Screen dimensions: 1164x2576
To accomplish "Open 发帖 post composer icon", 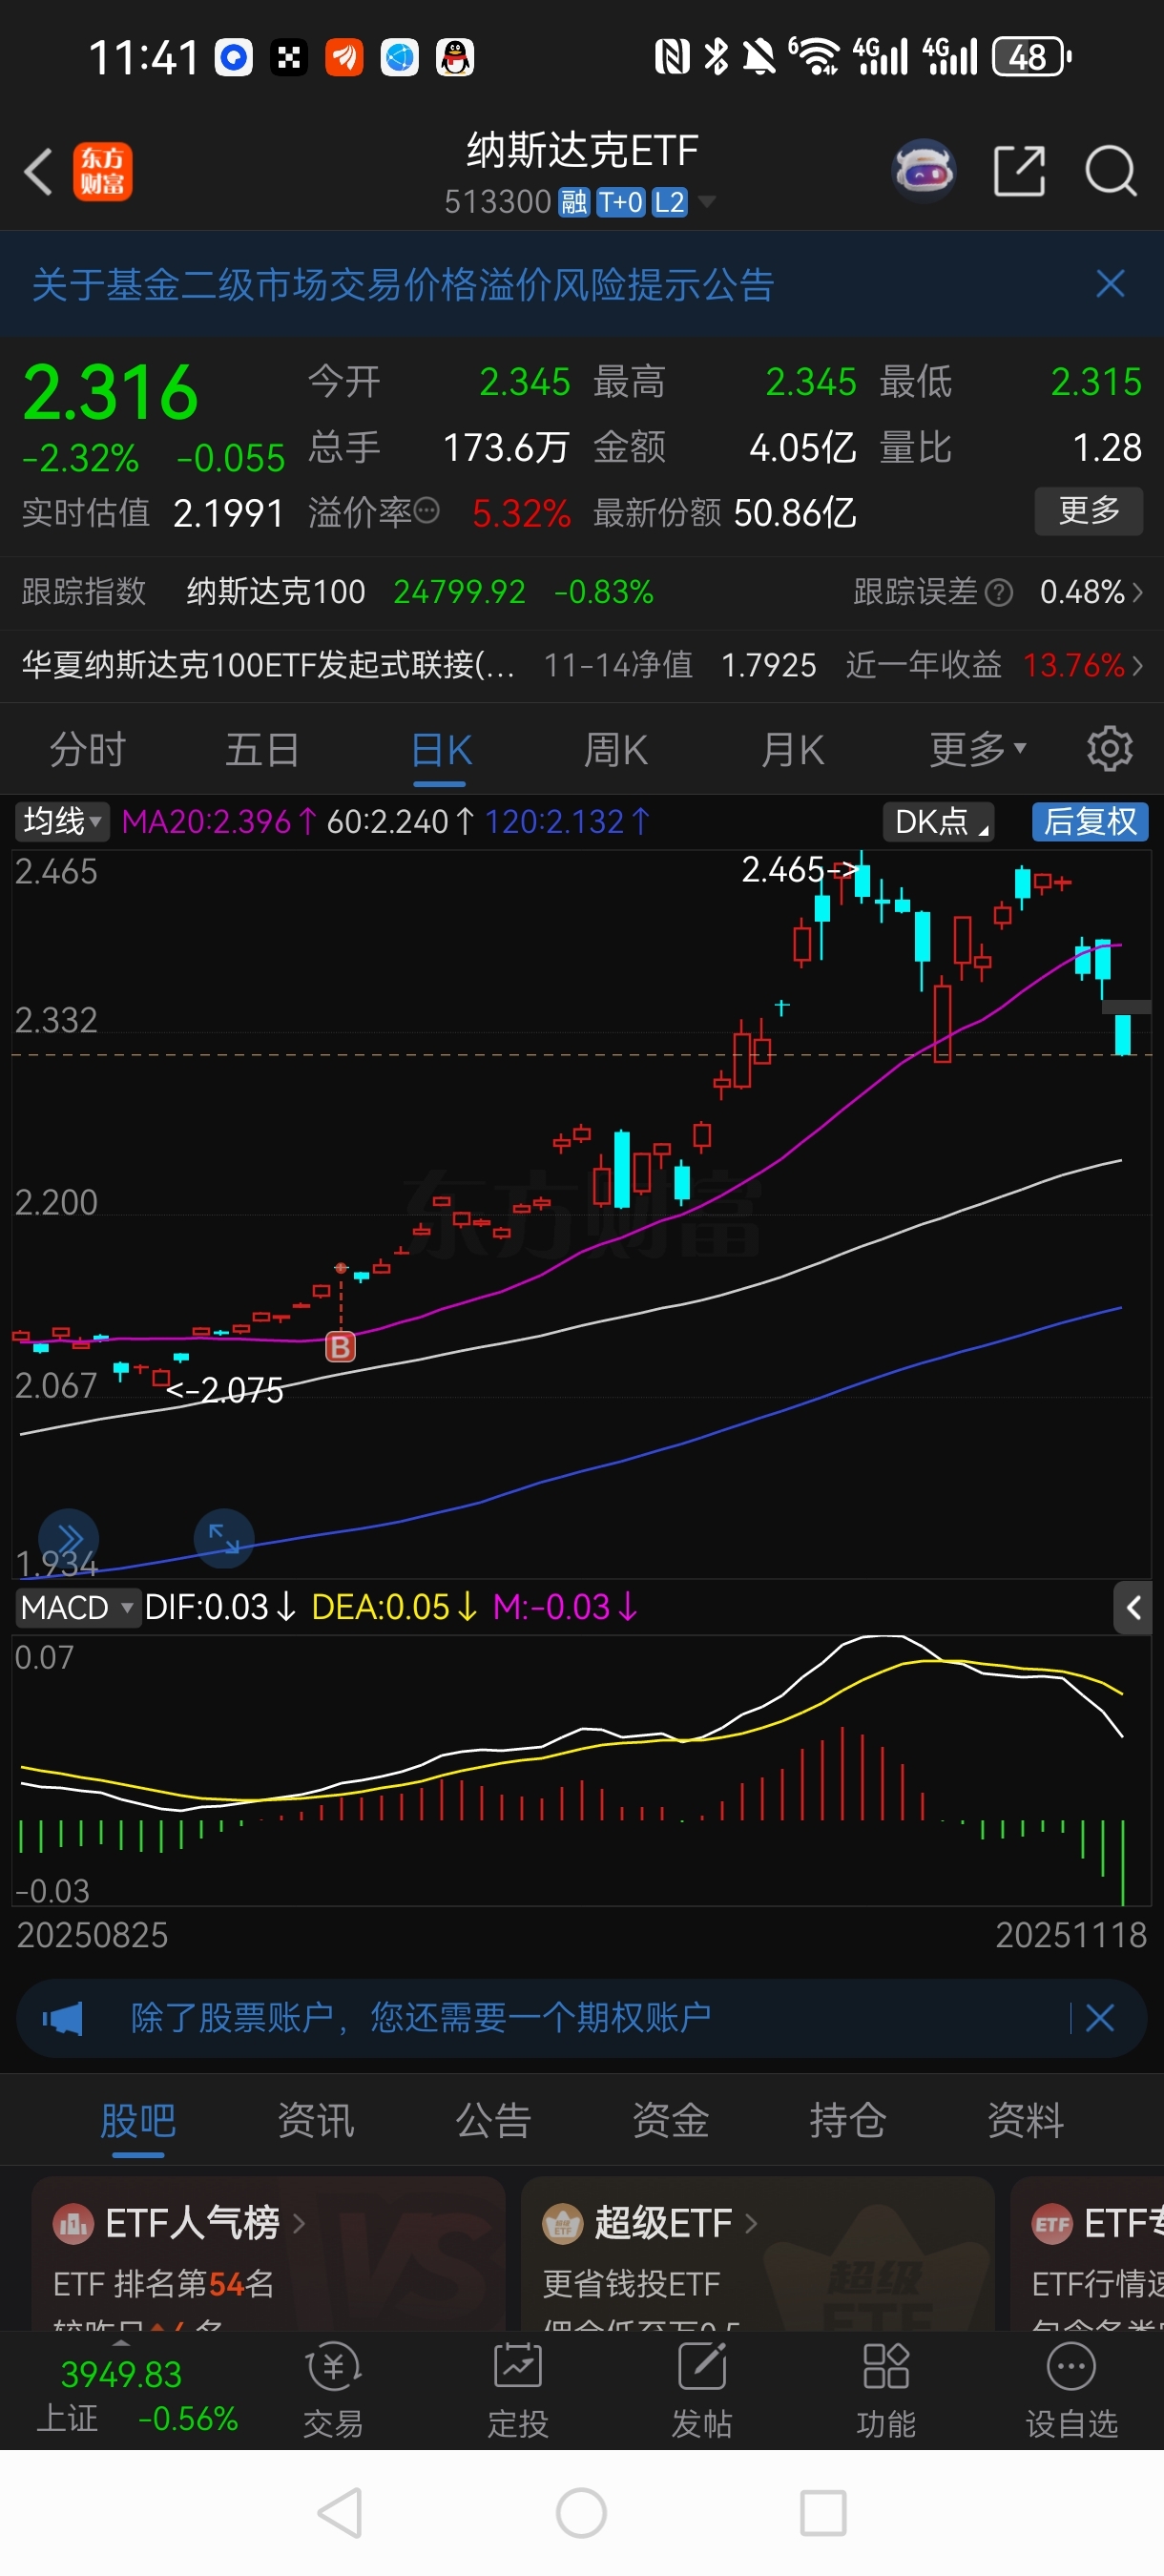I will click(x=701, y=2391).
